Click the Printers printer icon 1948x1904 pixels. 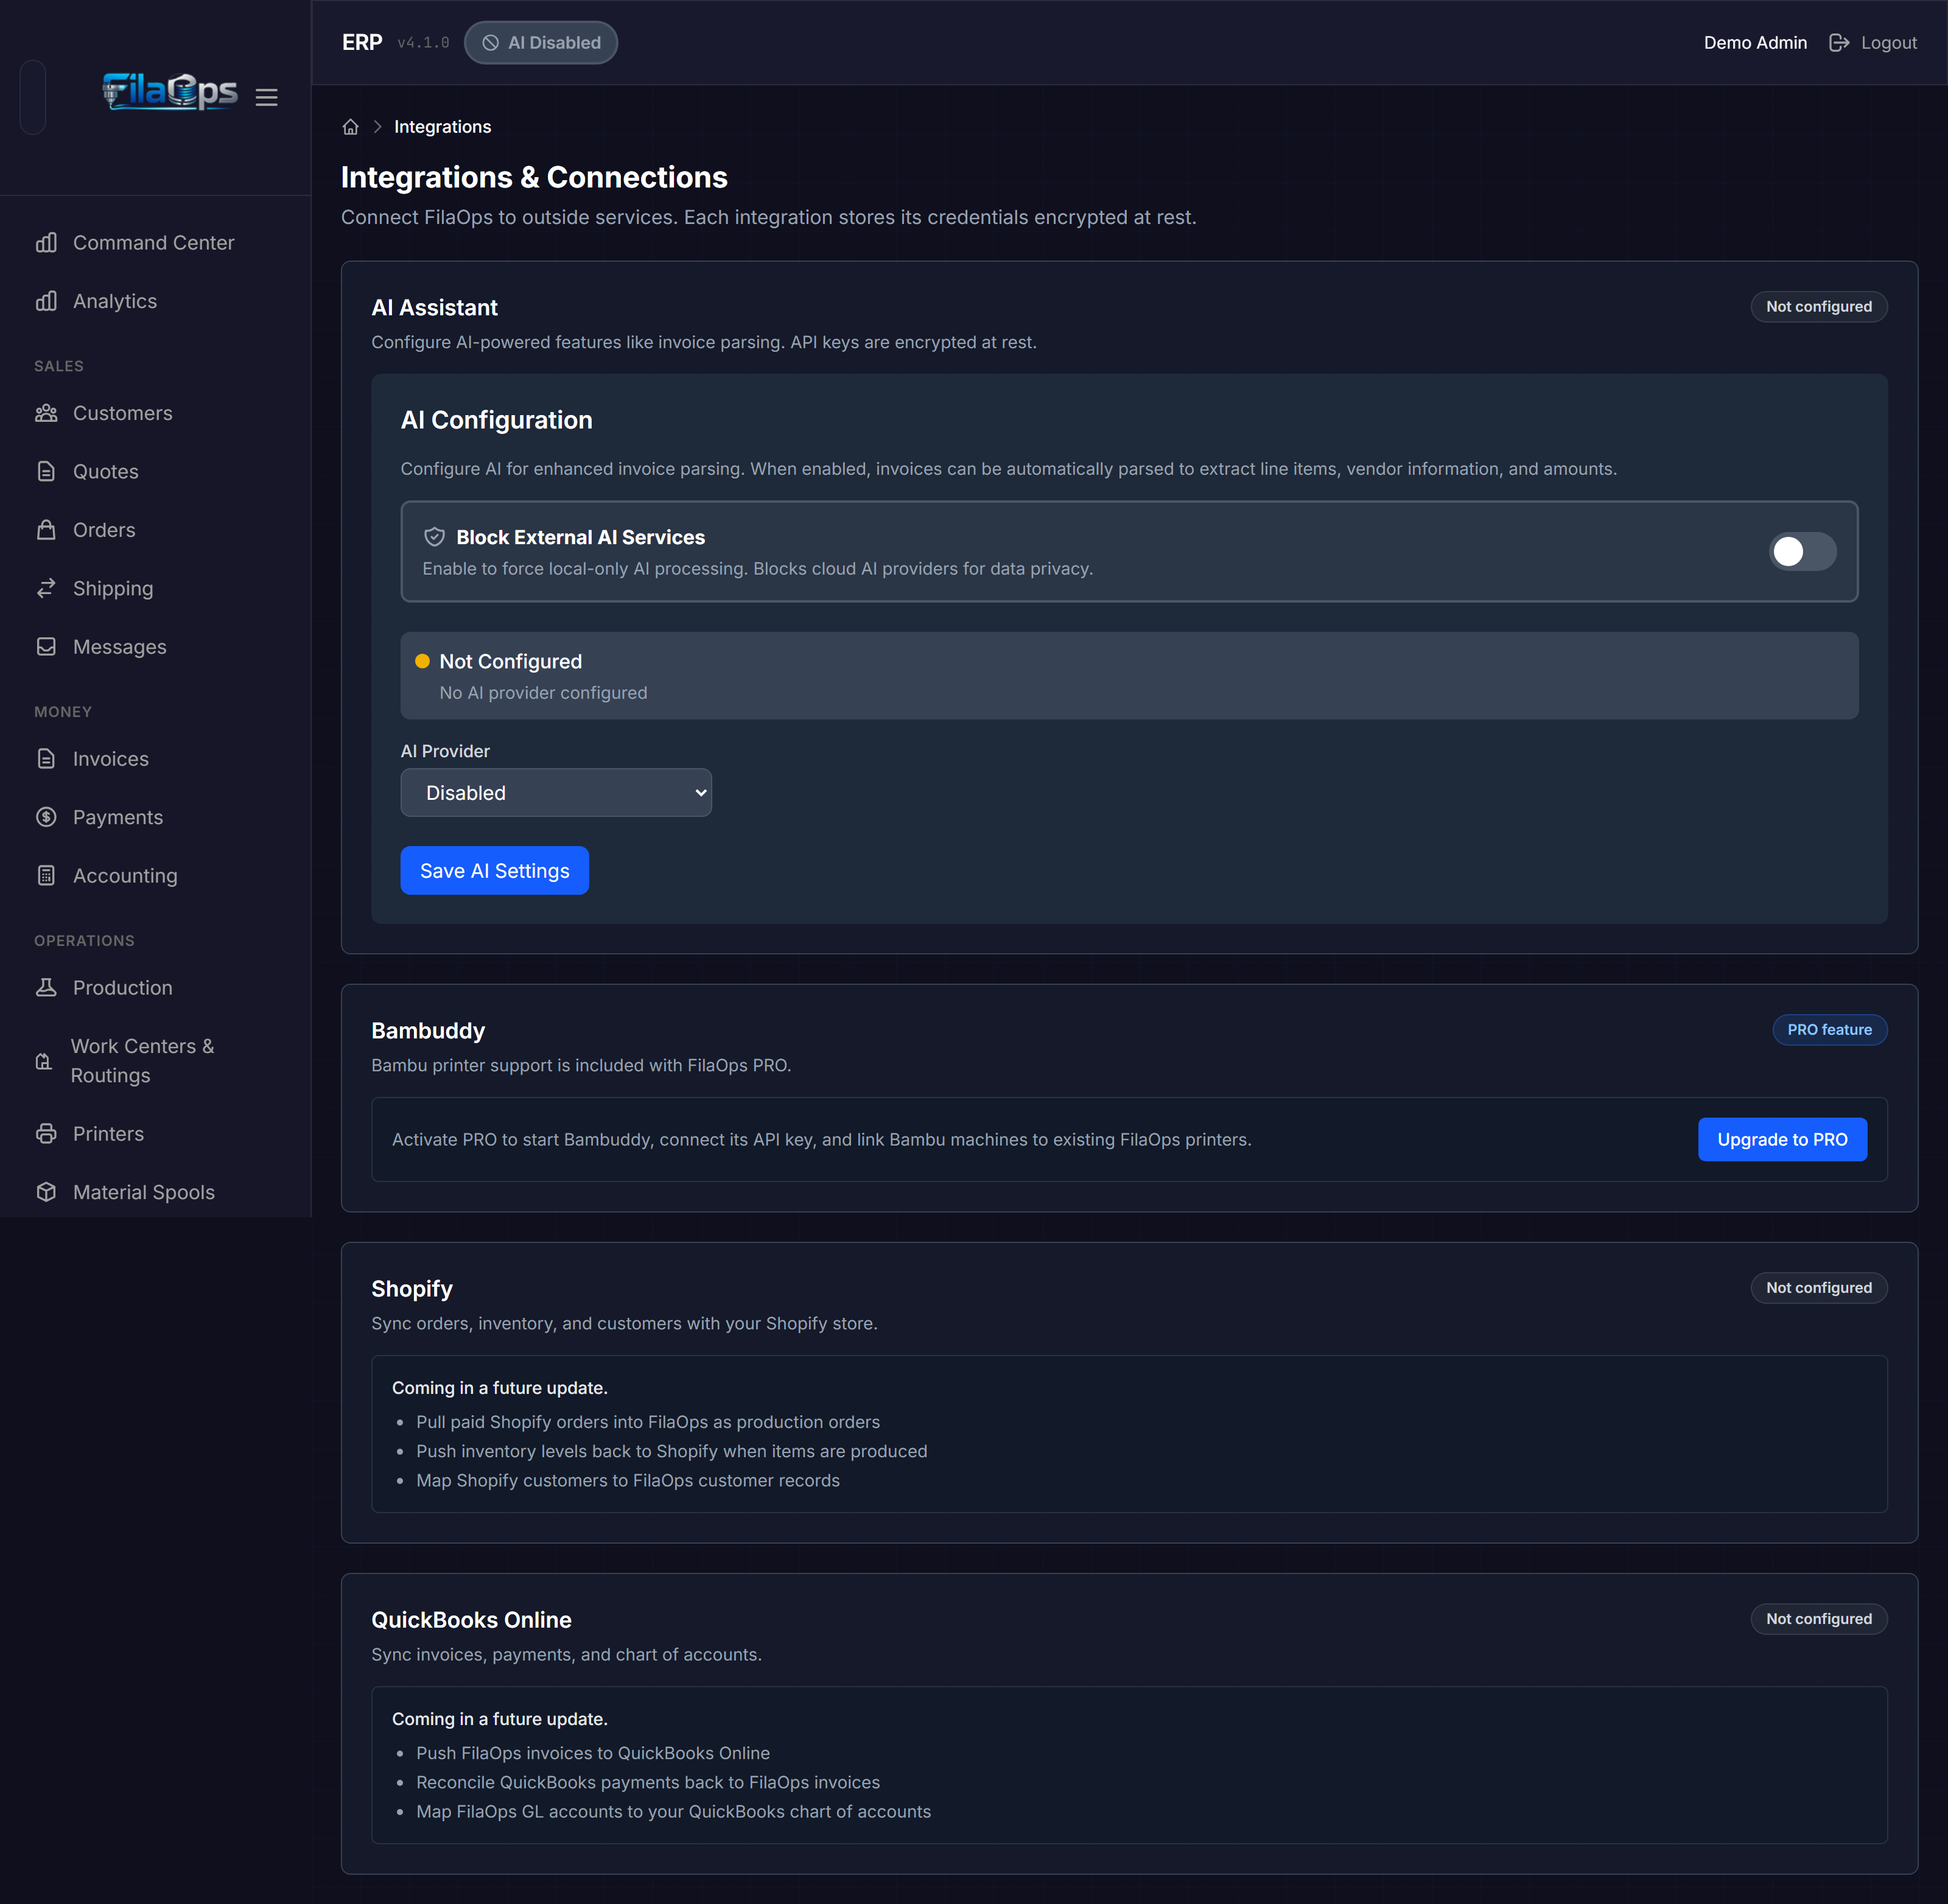click(x=46, y=1134)
